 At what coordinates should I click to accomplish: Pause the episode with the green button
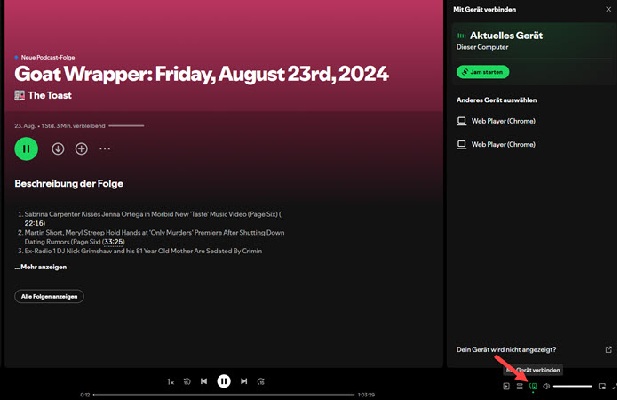point(26,149)
